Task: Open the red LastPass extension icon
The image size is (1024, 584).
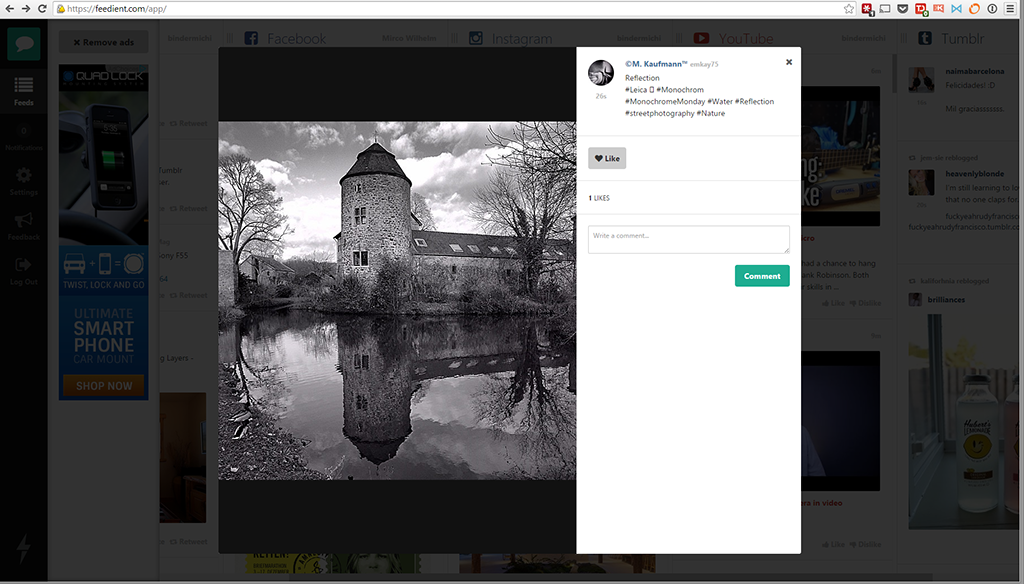Action: point(867,8)
